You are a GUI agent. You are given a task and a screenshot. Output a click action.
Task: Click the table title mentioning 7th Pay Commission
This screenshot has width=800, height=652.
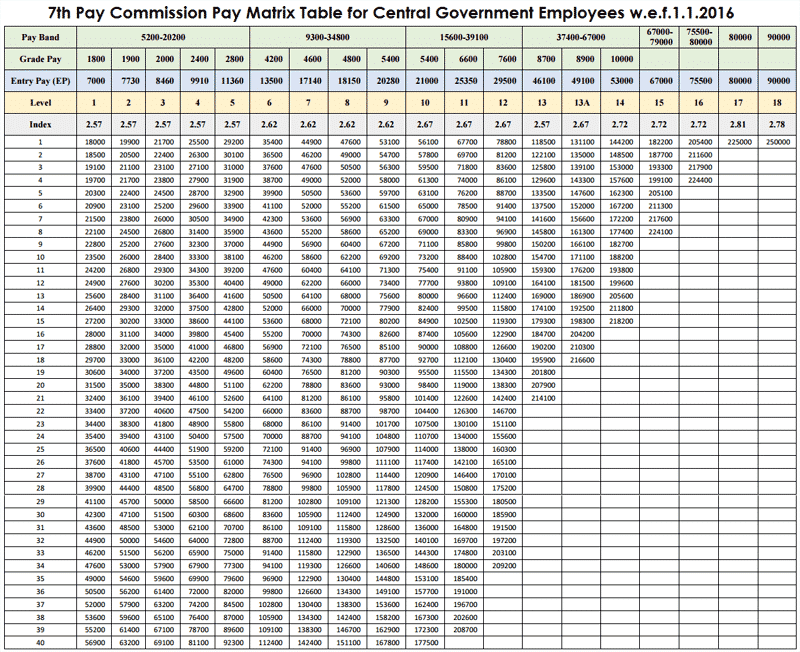tap(391, 13)
